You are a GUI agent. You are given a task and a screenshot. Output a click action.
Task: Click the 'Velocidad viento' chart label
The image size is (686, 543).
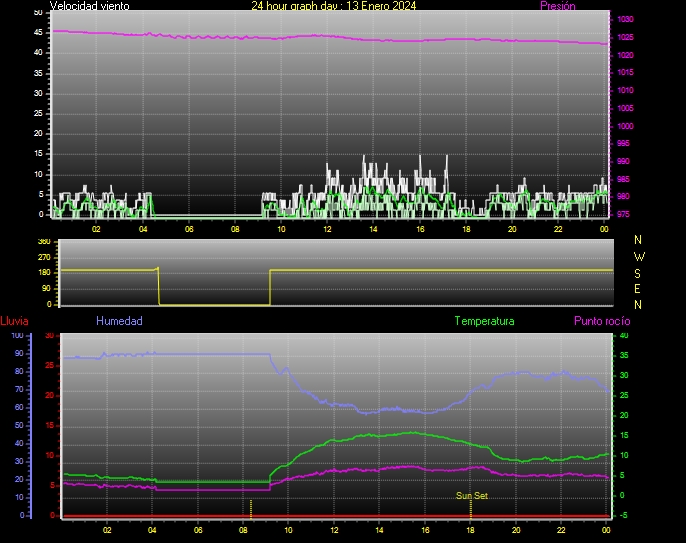click(90, 6)
